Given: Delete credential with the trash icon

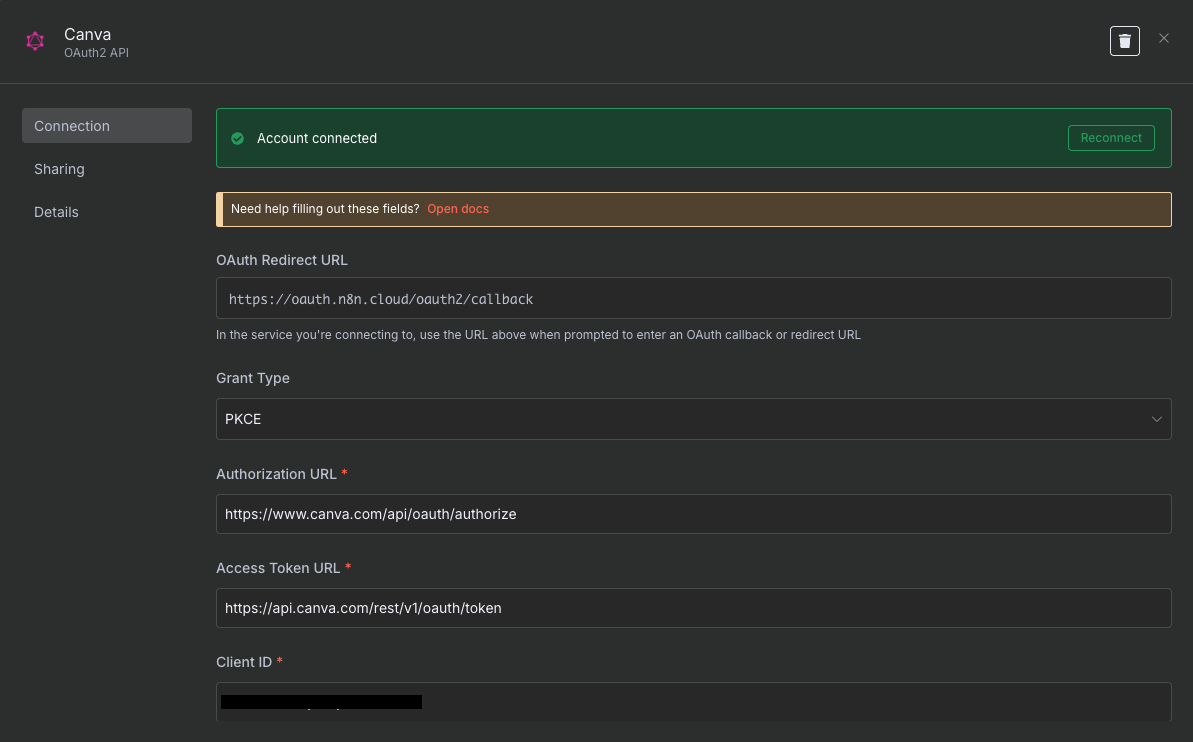Looking at the screenshot, I should tap(1125, 41).
